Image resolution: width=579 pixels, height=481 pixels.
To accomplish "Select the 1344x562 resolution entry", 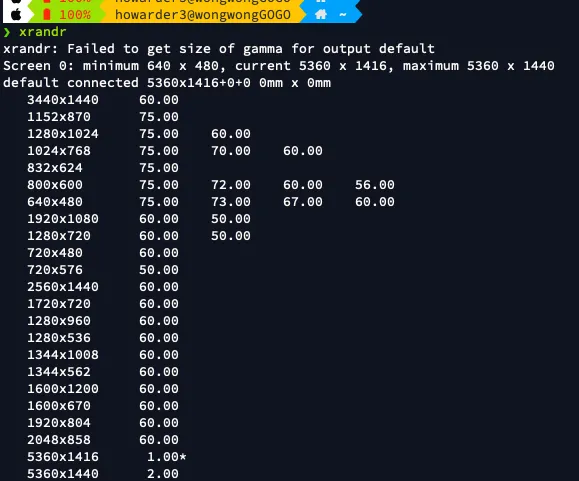I will (59, 371).
